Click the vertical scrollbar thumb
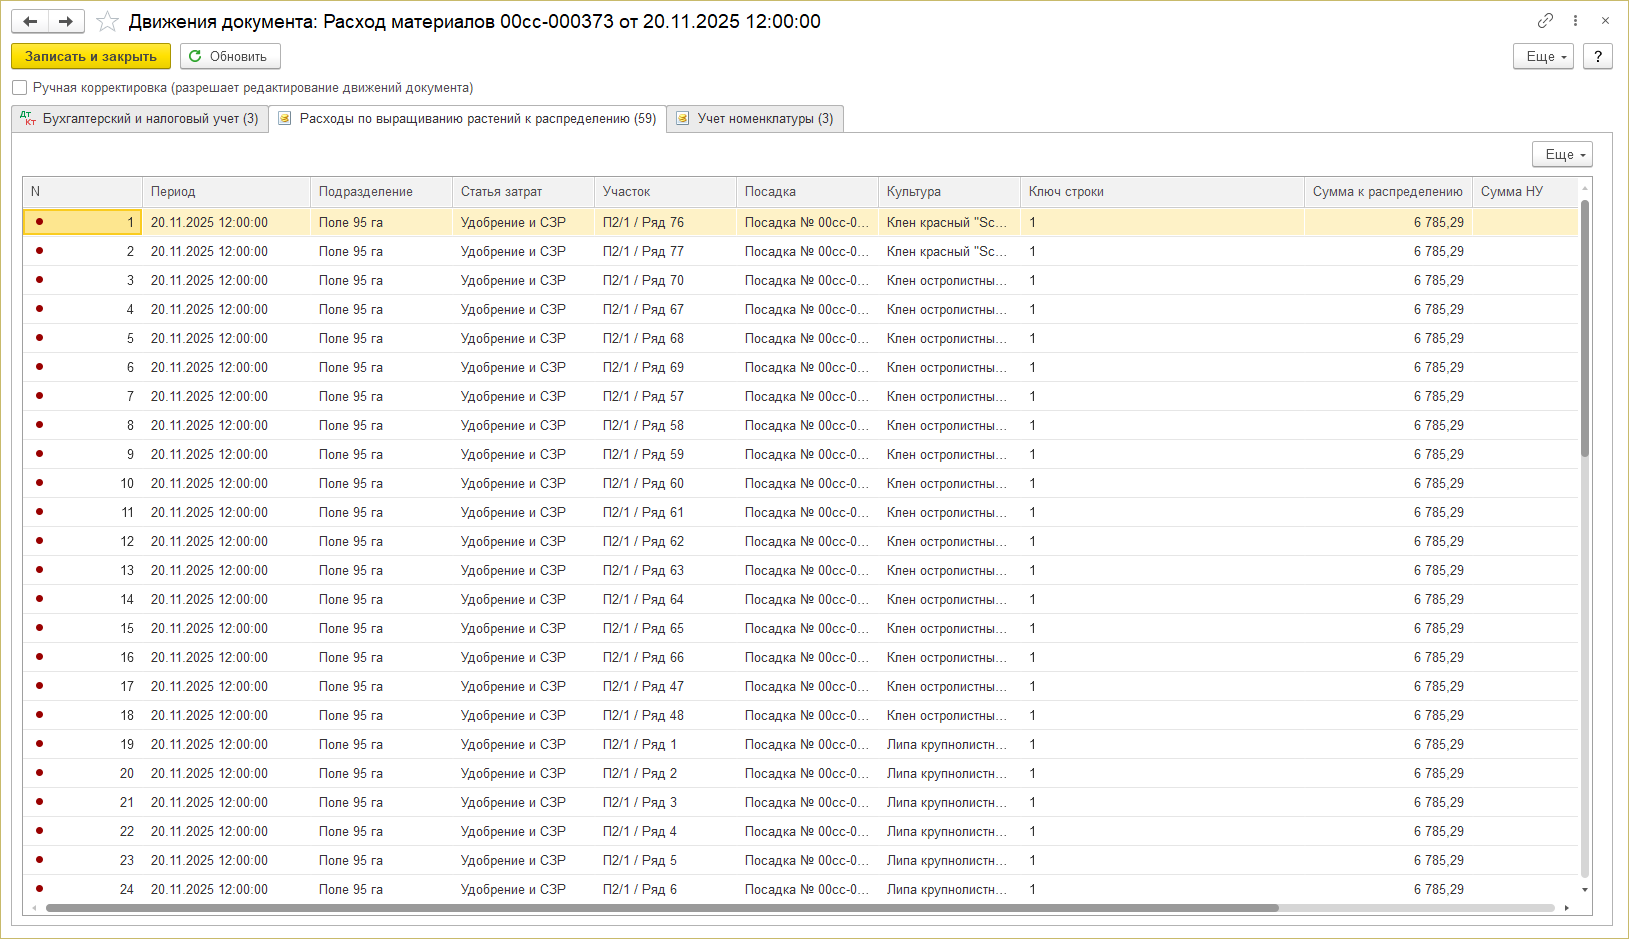Image resolution: width=1629 pixels, height=939 pixels. click(x=1585, y=330)
